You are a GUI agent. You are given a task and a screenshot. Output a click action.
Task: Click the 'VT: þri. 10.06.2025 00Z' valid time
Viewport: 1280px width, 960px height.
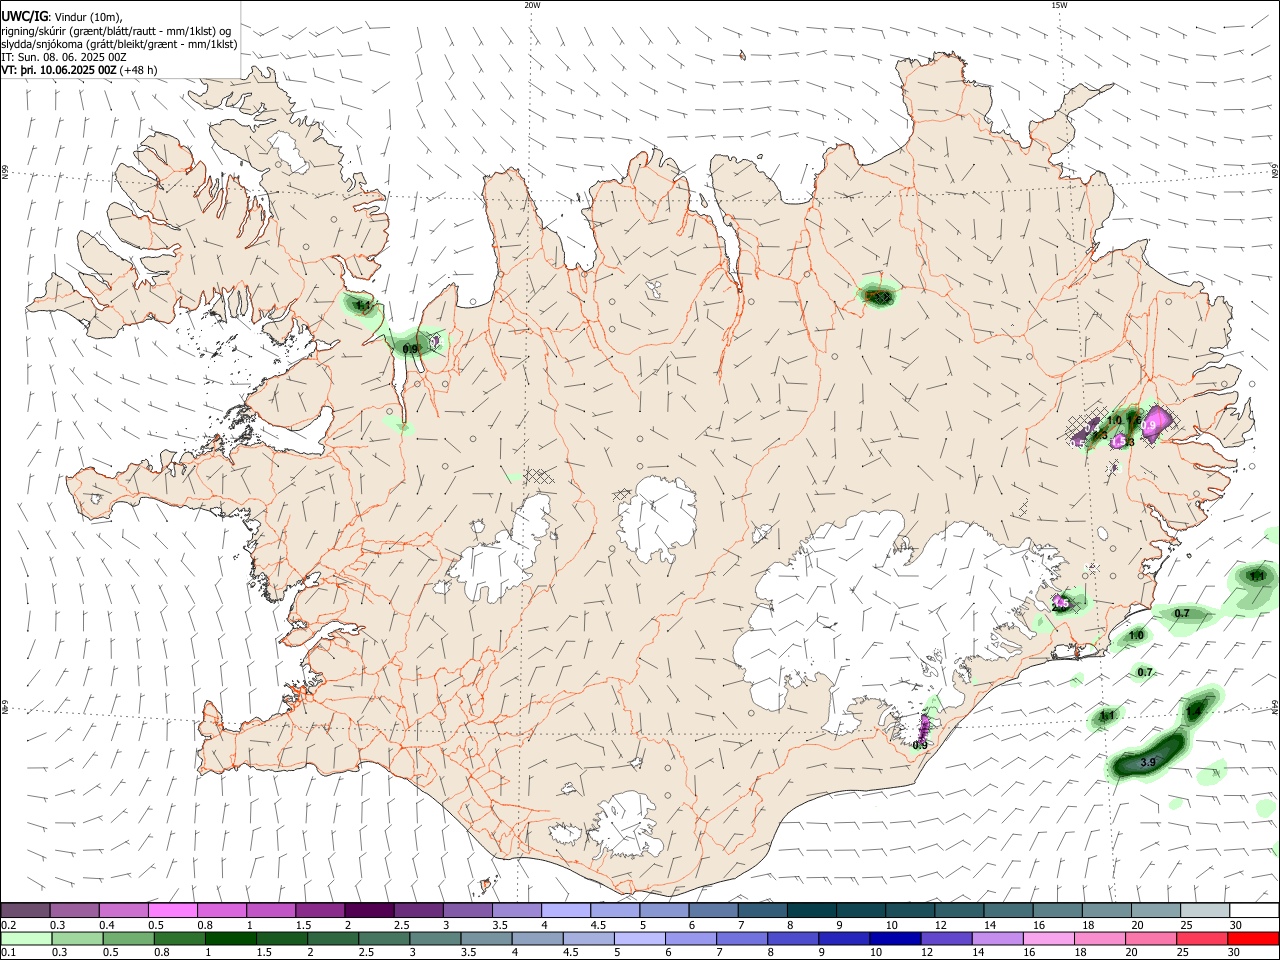(60, 70)
